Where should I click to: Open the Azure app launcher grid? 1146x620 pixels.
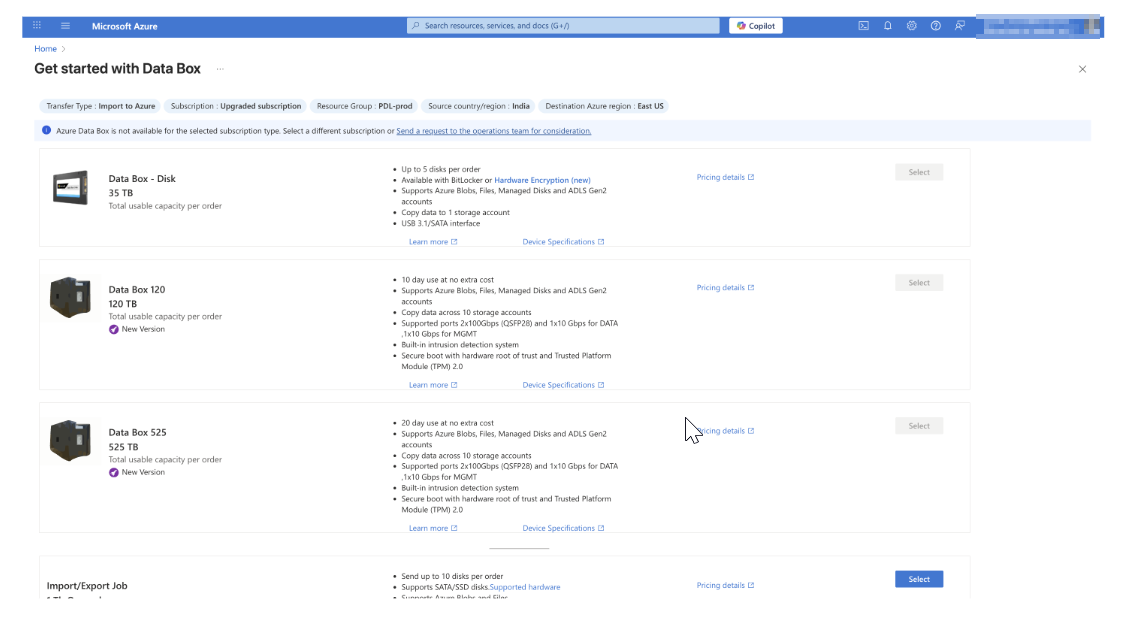pos(37,26)
